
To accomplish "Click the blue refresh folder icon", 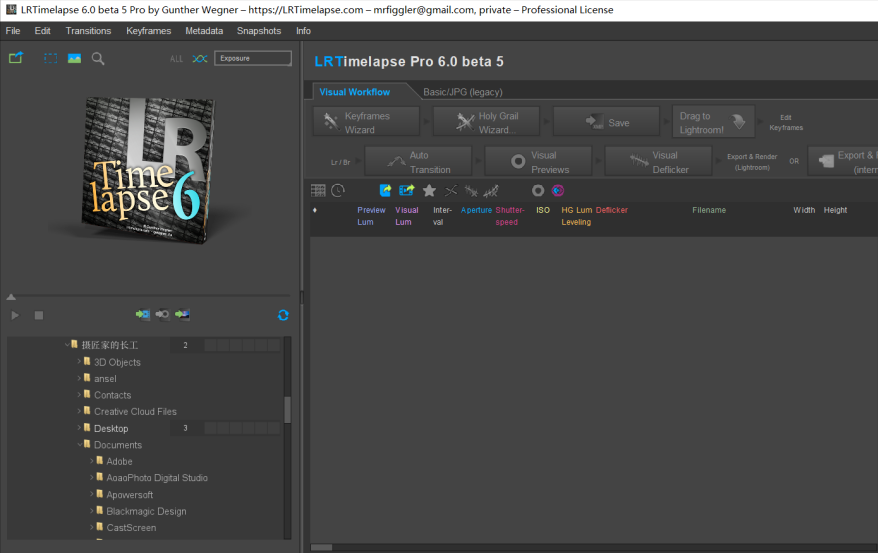I will click(x=283, y=315).
